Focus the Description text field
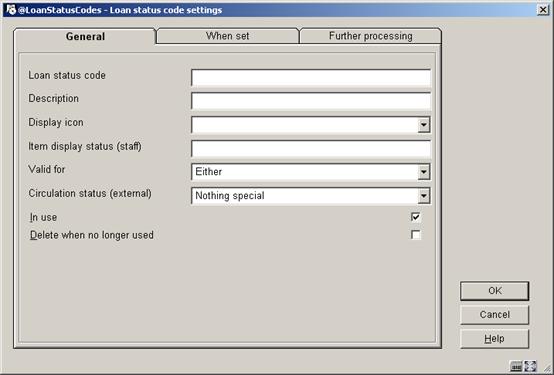The image size is (554, 375). click(x=311, y=101)
